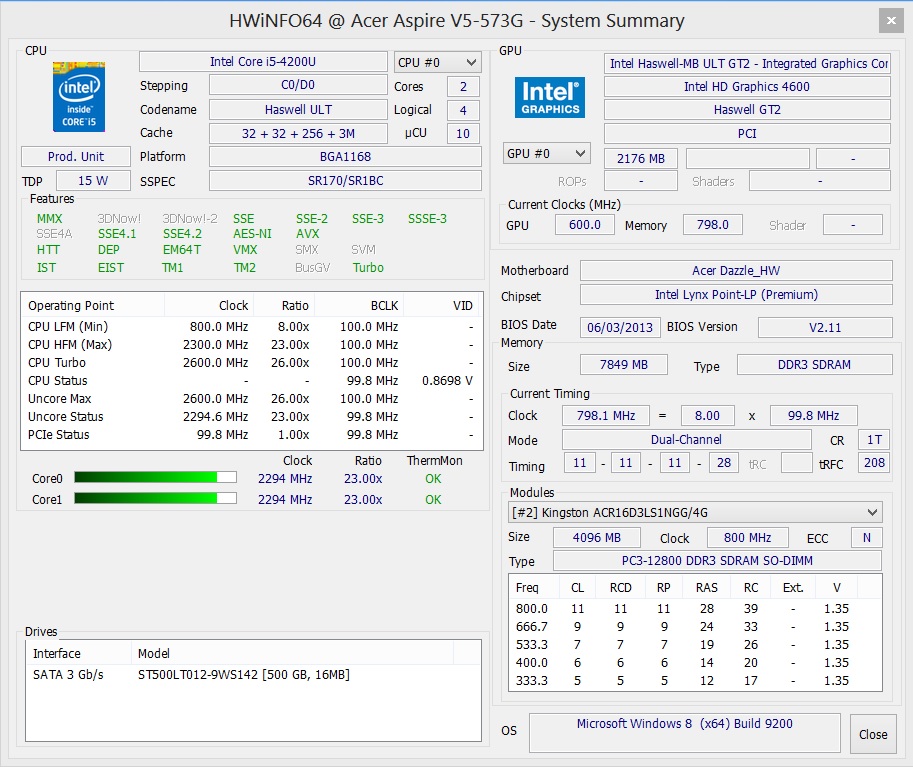Click the Dual-Channel mode field
This screenshot has height=767, width=913.
click(686, 439)
